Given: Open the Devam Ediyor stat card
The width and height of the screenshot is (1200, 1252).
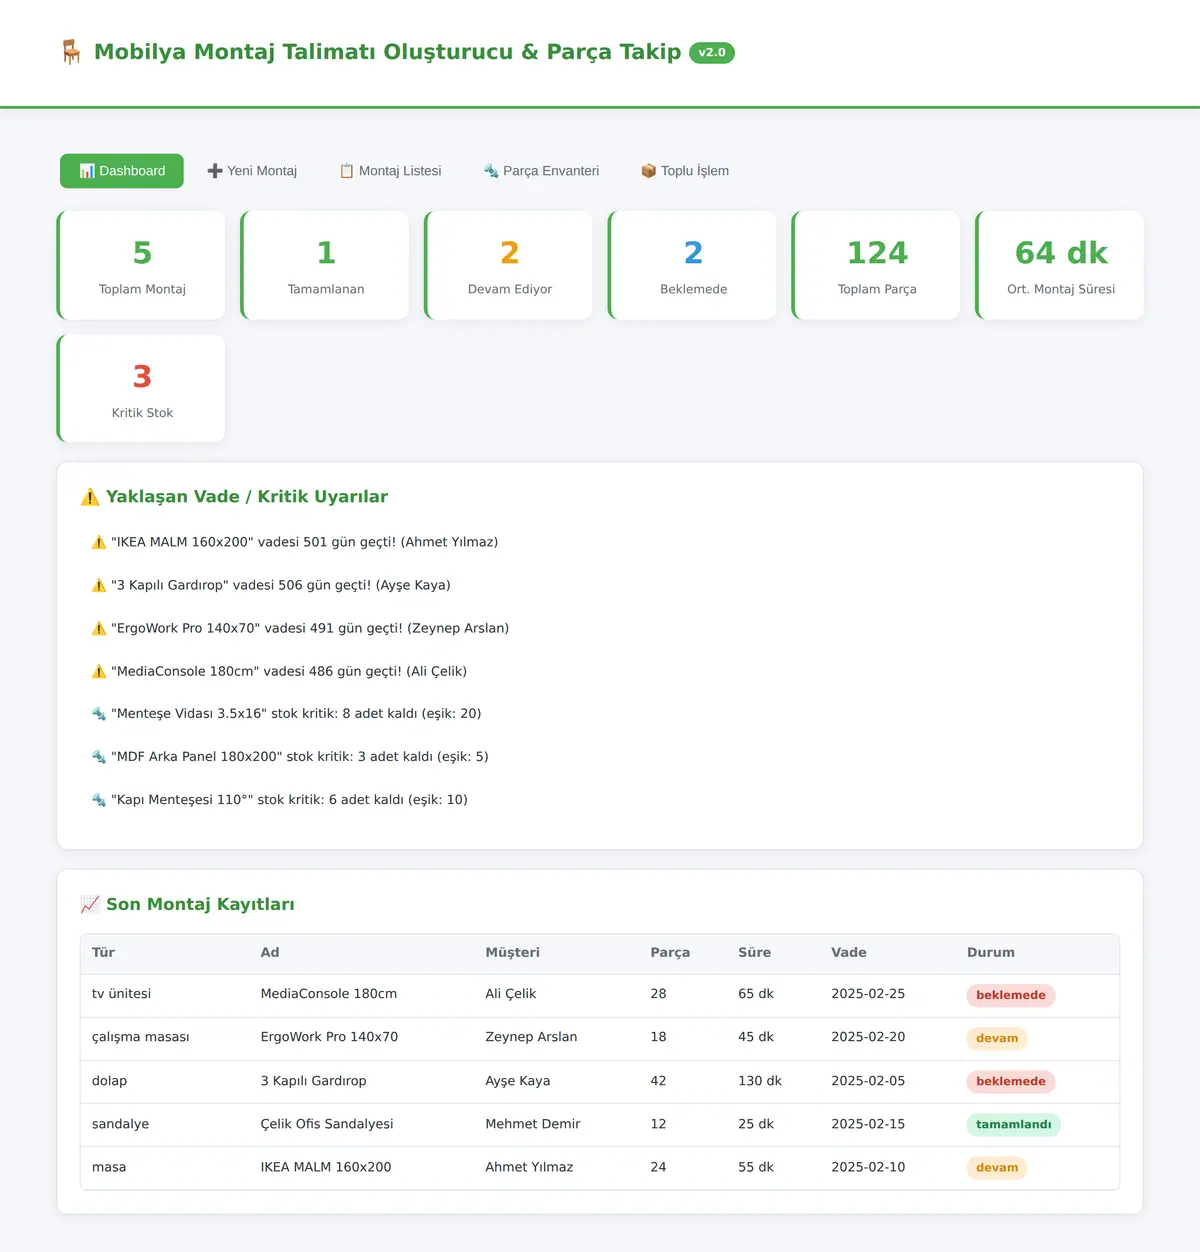Looking at the screenshot, I should [x=509, y=265].
